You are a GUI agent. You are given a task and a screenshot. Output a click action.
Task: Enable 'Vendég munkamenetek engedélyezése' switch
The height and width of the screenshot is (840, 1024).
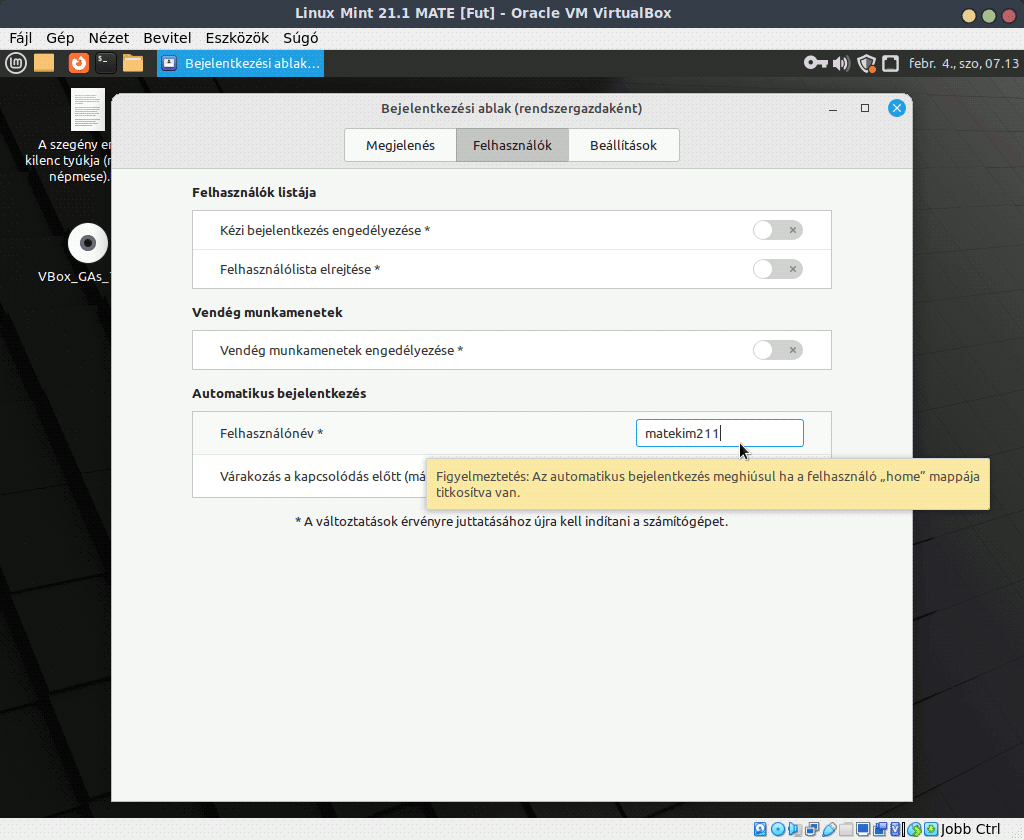tap(777, 350)
